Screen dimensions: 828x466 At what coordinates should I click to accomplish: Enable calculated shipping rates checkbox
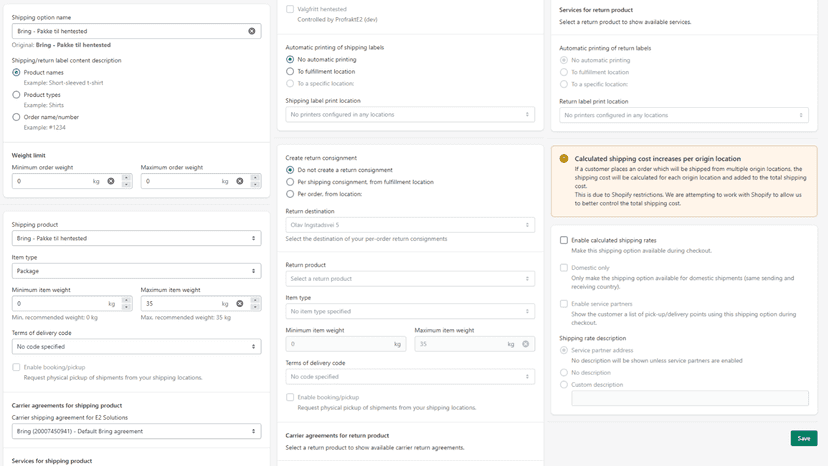(564, 240)
